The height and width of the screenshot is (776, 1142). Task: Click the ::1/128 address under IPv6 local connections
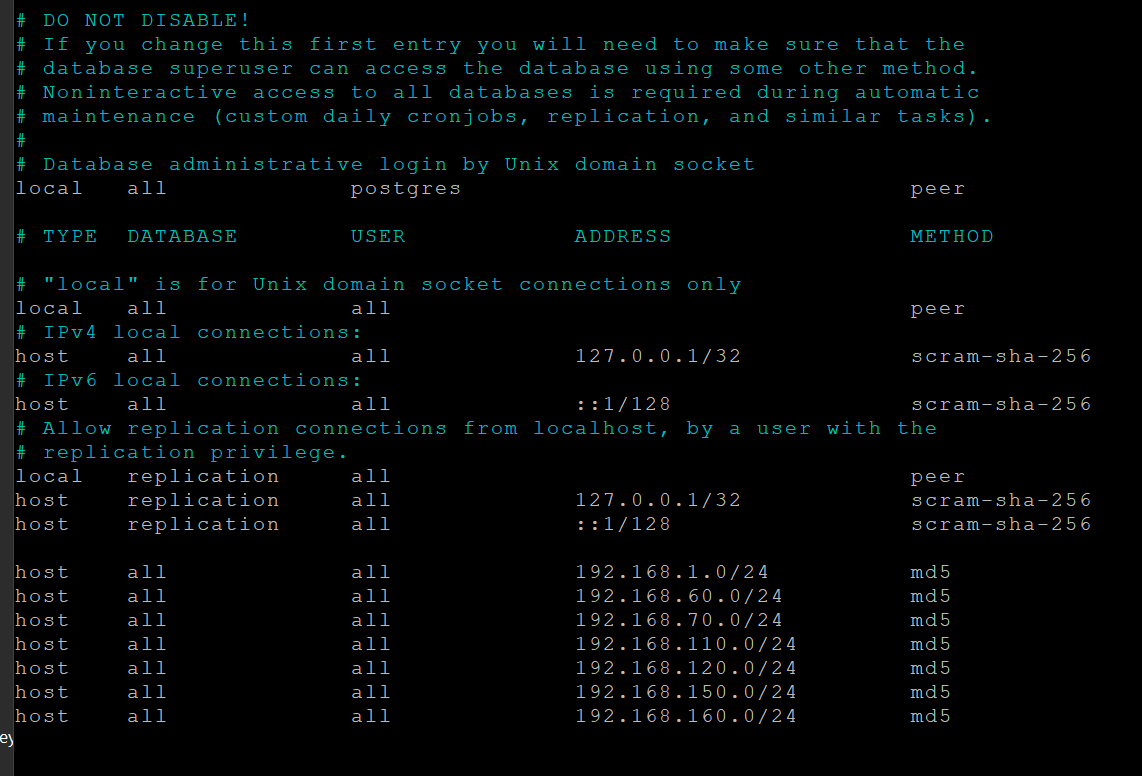623,405
